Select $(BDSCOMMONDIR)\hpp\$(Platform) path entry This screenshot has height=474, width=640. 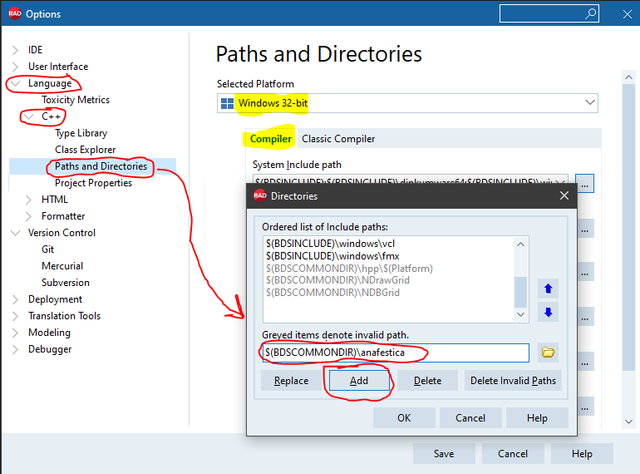pos(349,269)
